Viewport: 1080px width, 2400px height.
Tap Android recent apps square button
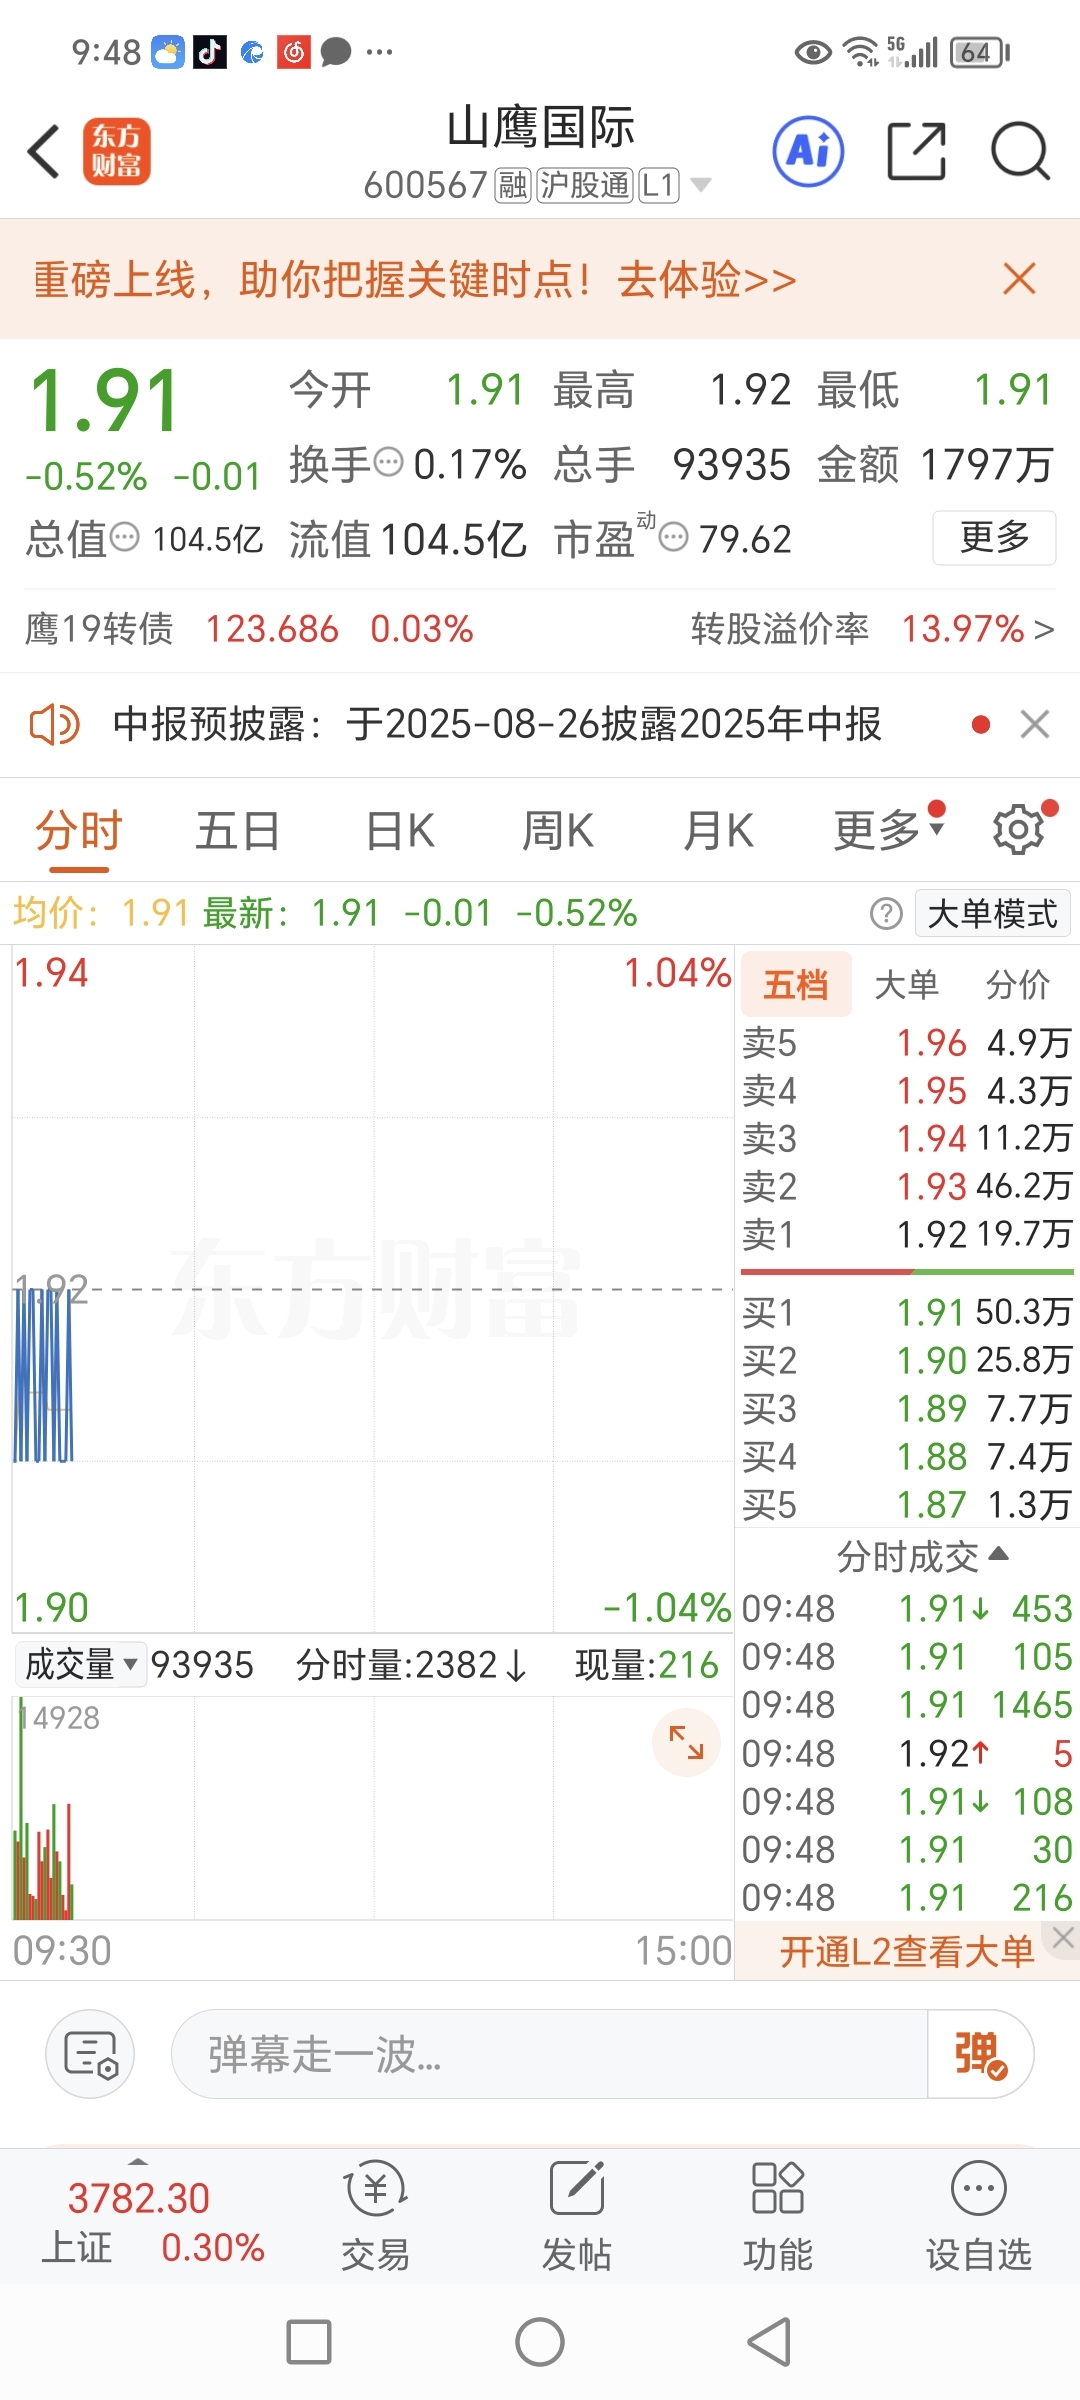pos(309,2342)
